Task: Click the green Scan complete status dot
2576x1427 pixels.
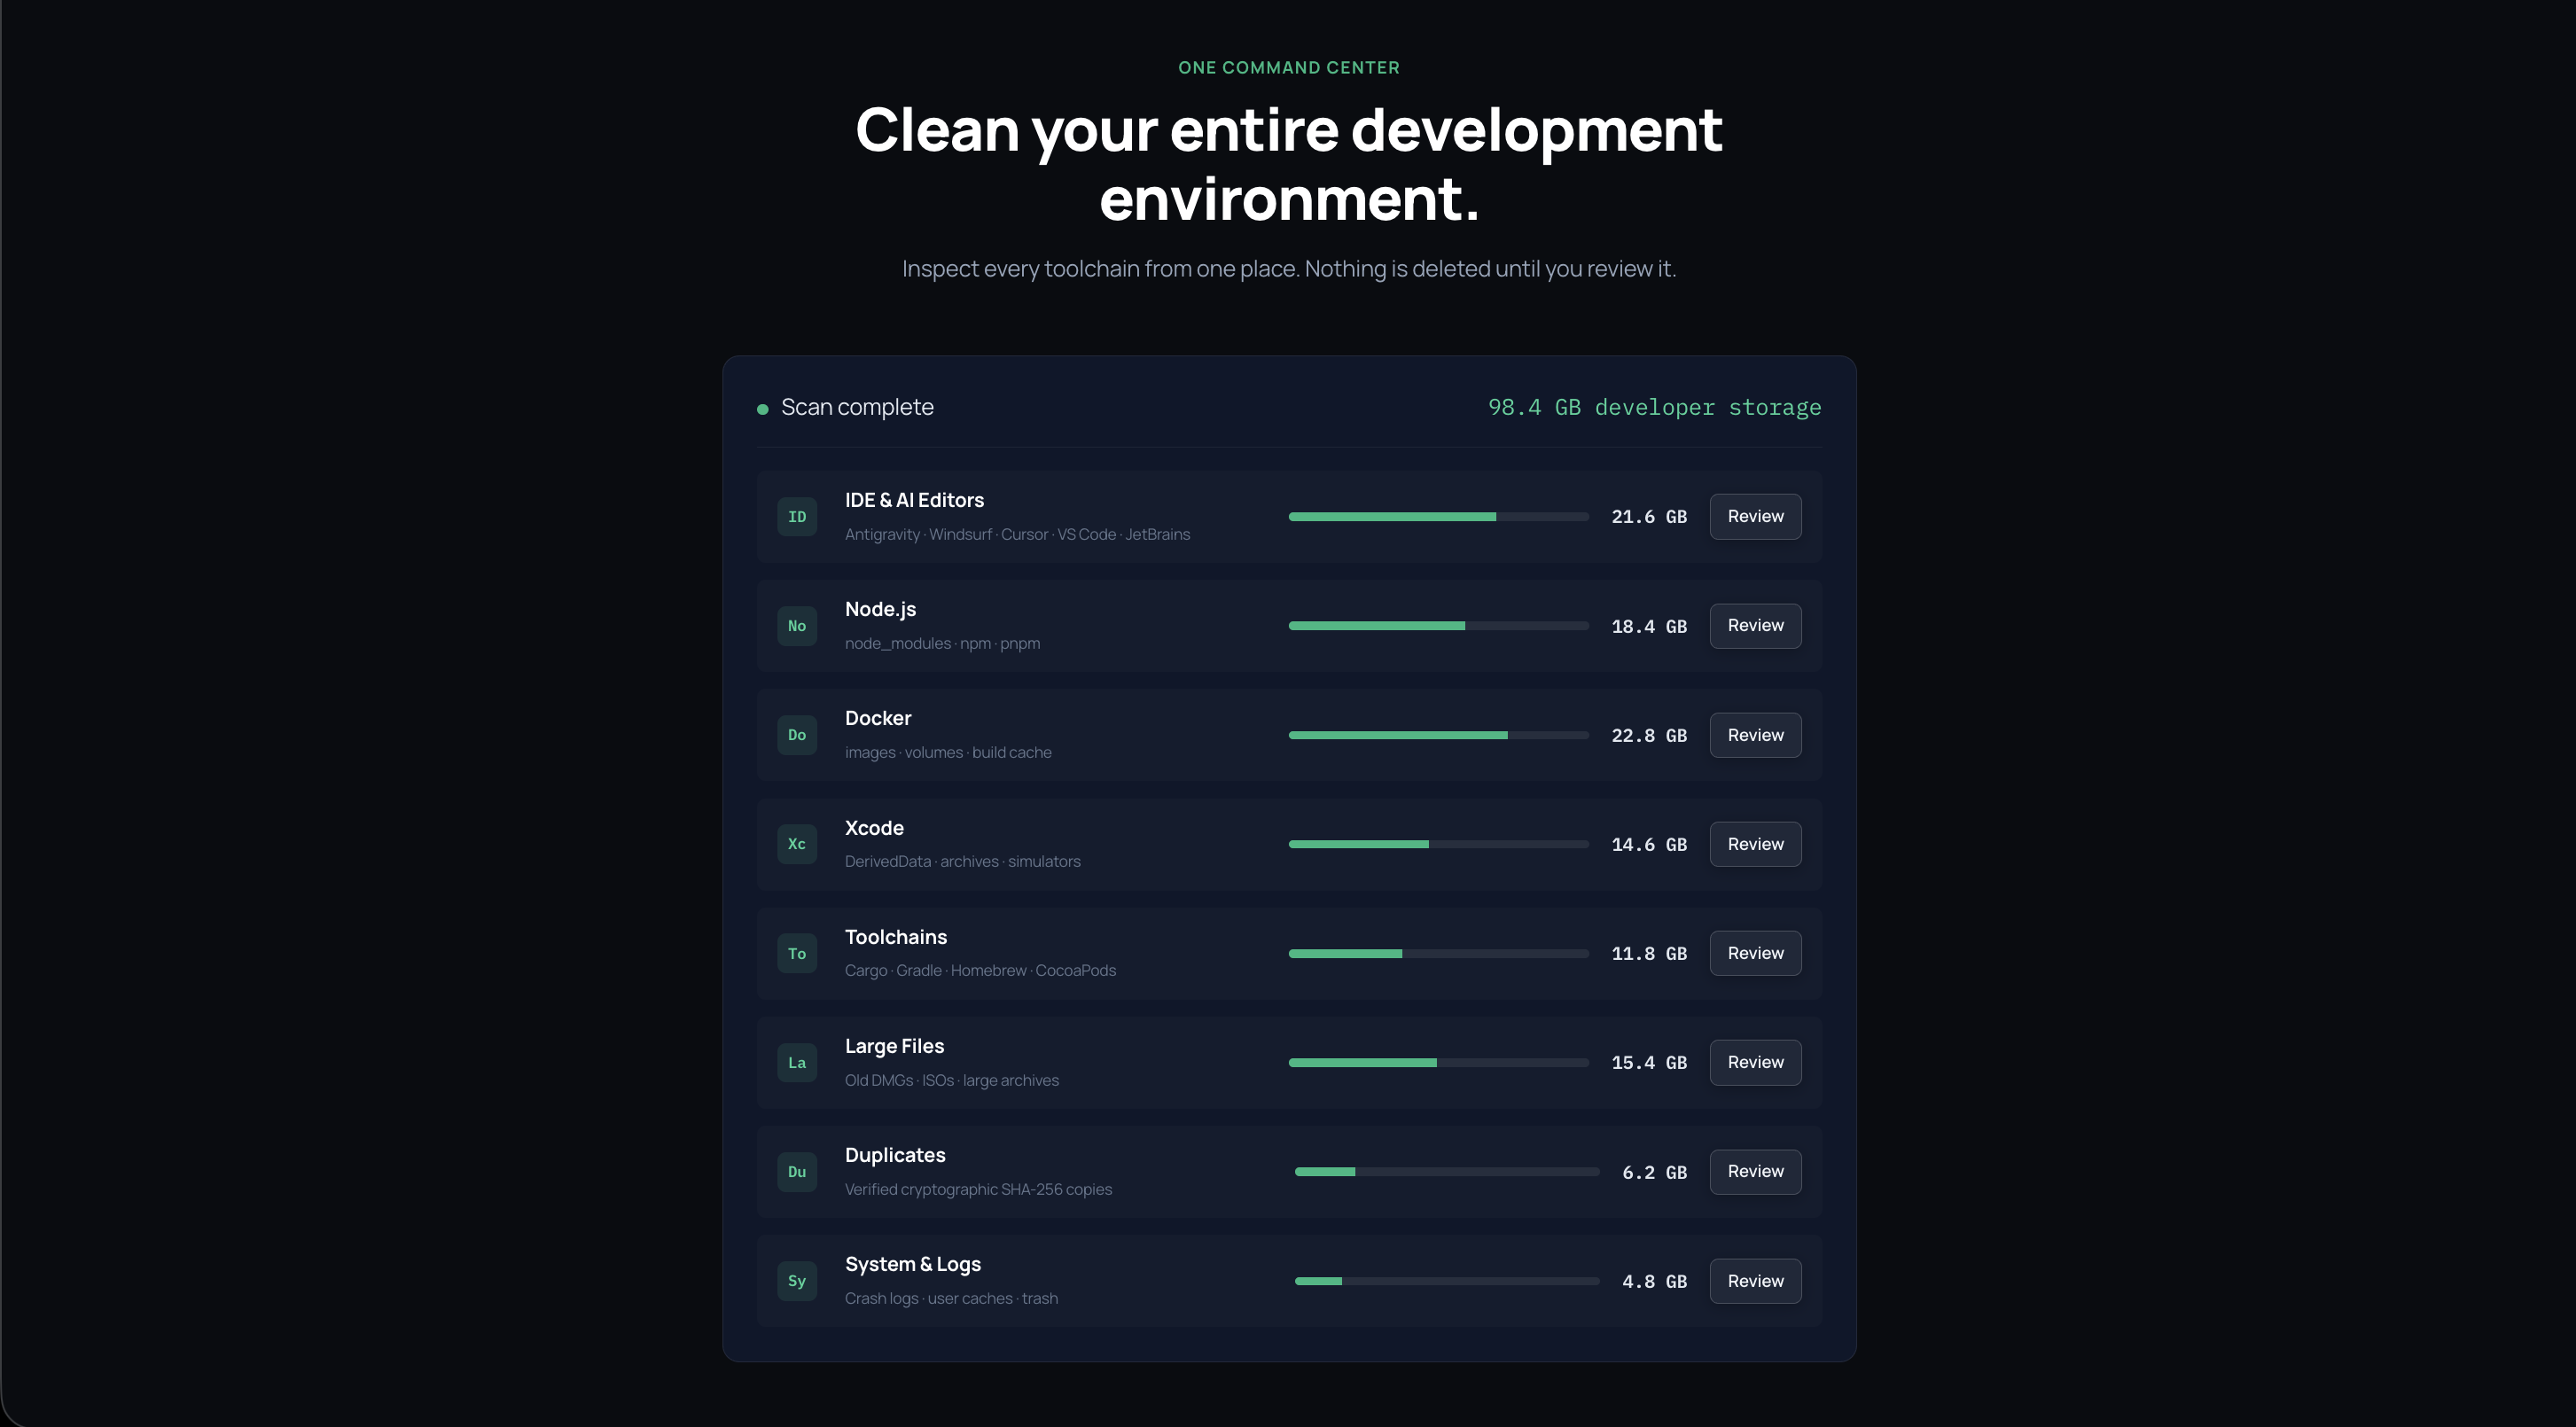Action: coord(763,409)
